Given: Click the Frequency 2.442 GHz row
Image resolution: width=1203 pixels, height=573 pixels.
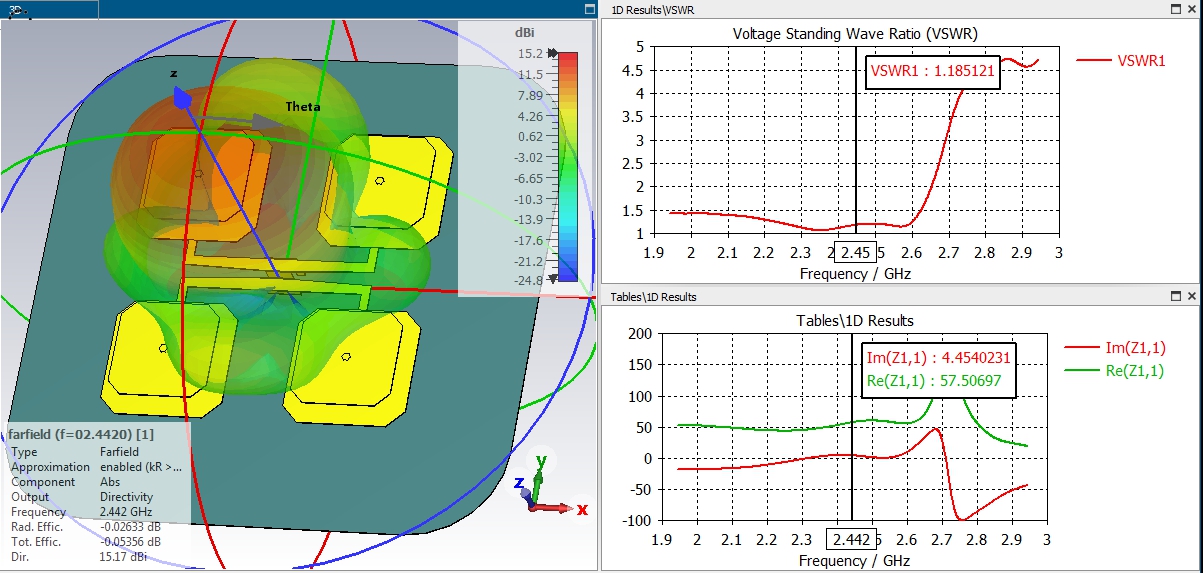Looking at the screenshot, I should [81, 512].
